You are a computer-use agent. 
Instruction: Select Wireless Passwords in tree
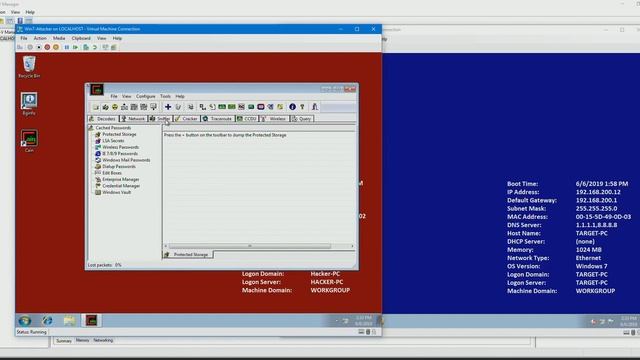point(120,147)
